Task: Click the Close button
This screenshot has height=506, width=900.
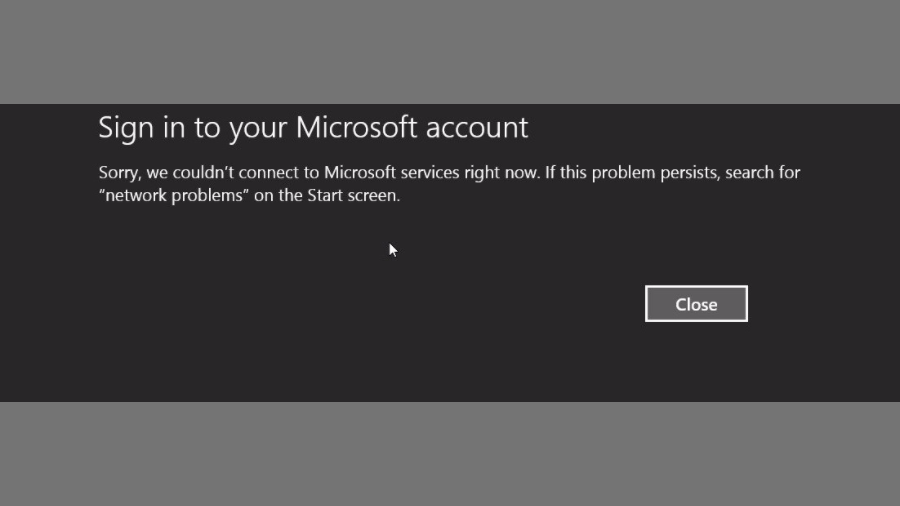Action: tap(696, 304)
